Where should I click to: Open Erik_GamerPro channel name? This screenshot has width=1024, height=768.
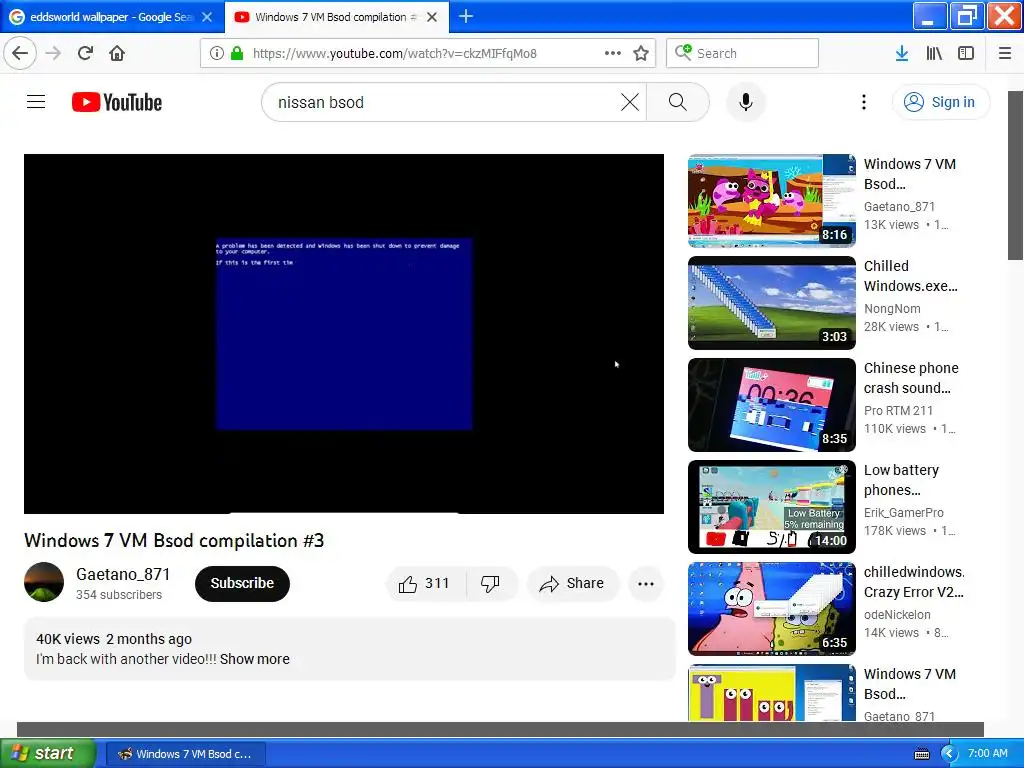(x=903, y=513)
